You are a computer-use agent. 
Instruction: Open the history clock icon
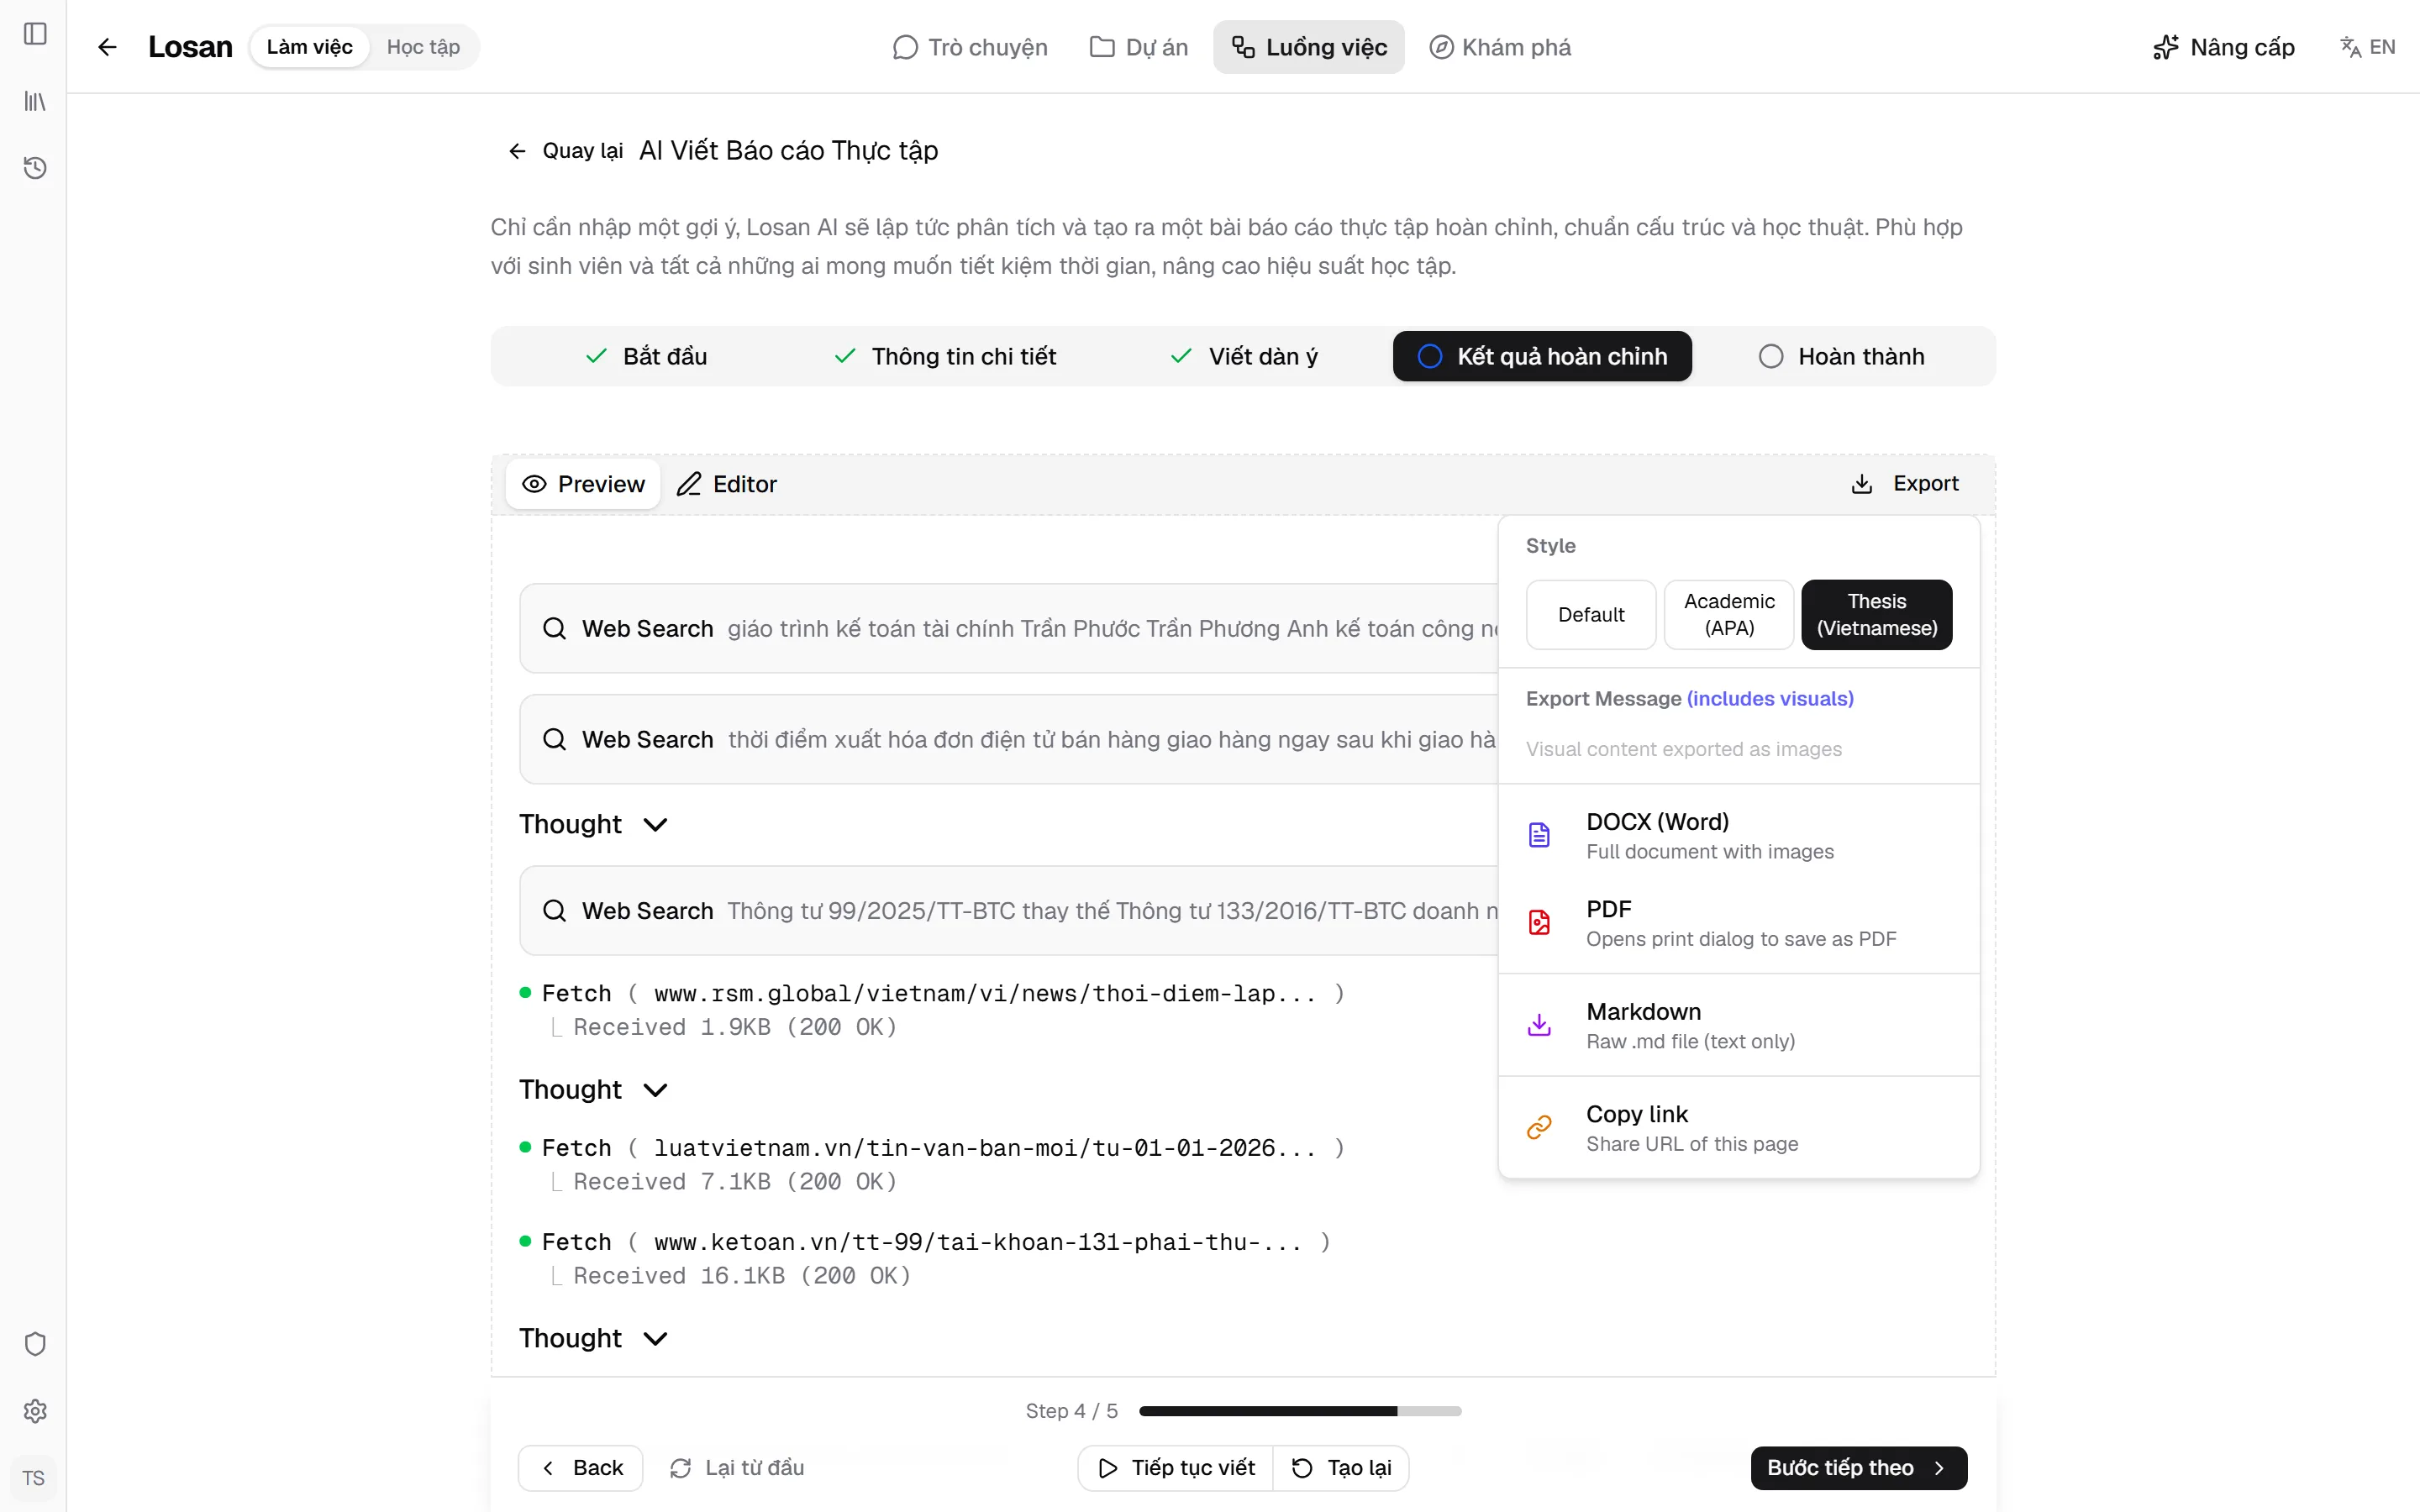click(x=35, y=168)
